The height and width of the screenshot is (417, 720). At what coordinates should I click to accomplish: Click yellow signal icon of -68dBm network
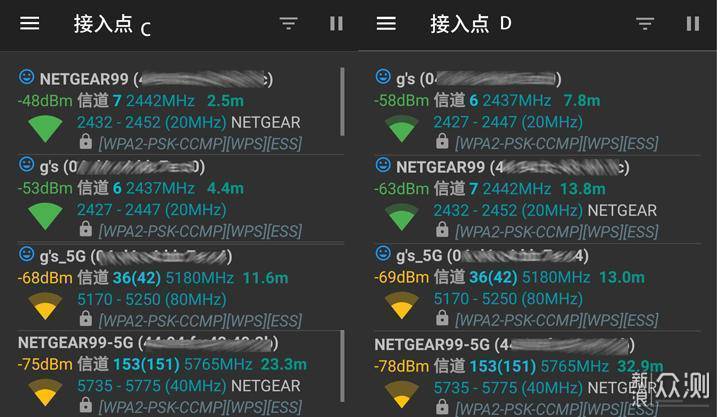tap(45, 306)
